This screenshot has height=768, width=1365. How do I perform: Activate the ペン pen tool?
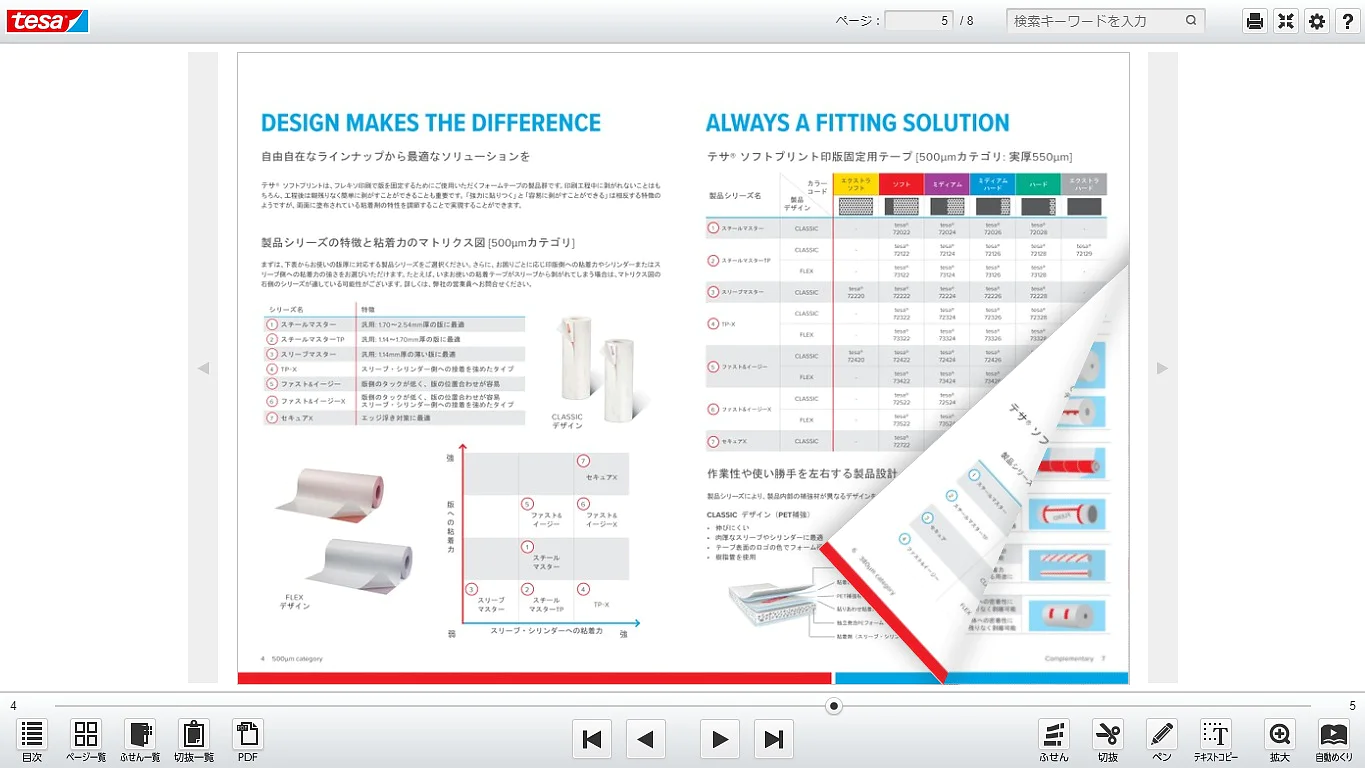pos(1162,740)
